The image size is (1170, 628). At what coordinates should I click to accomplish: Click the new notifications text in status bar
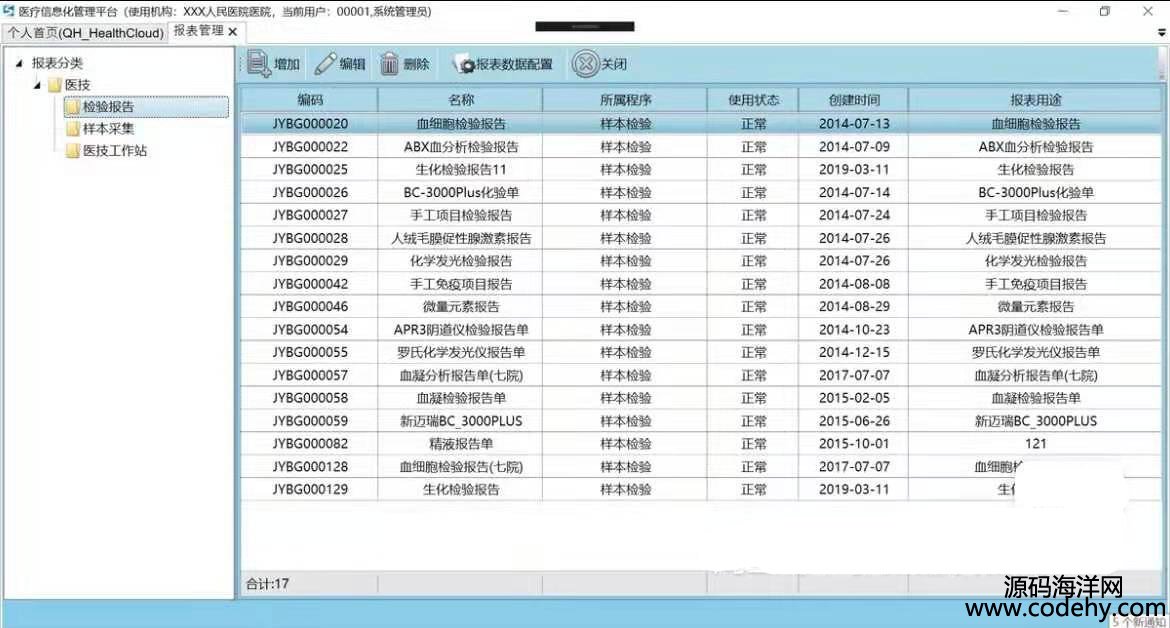tap(1138, 621)
